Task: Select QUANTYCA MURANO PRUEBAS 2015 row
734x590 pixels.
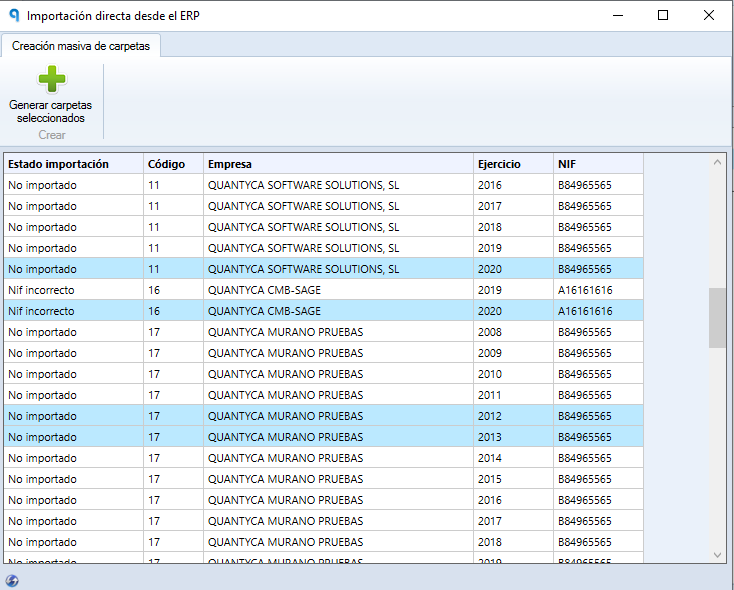Action: point(323,479)
